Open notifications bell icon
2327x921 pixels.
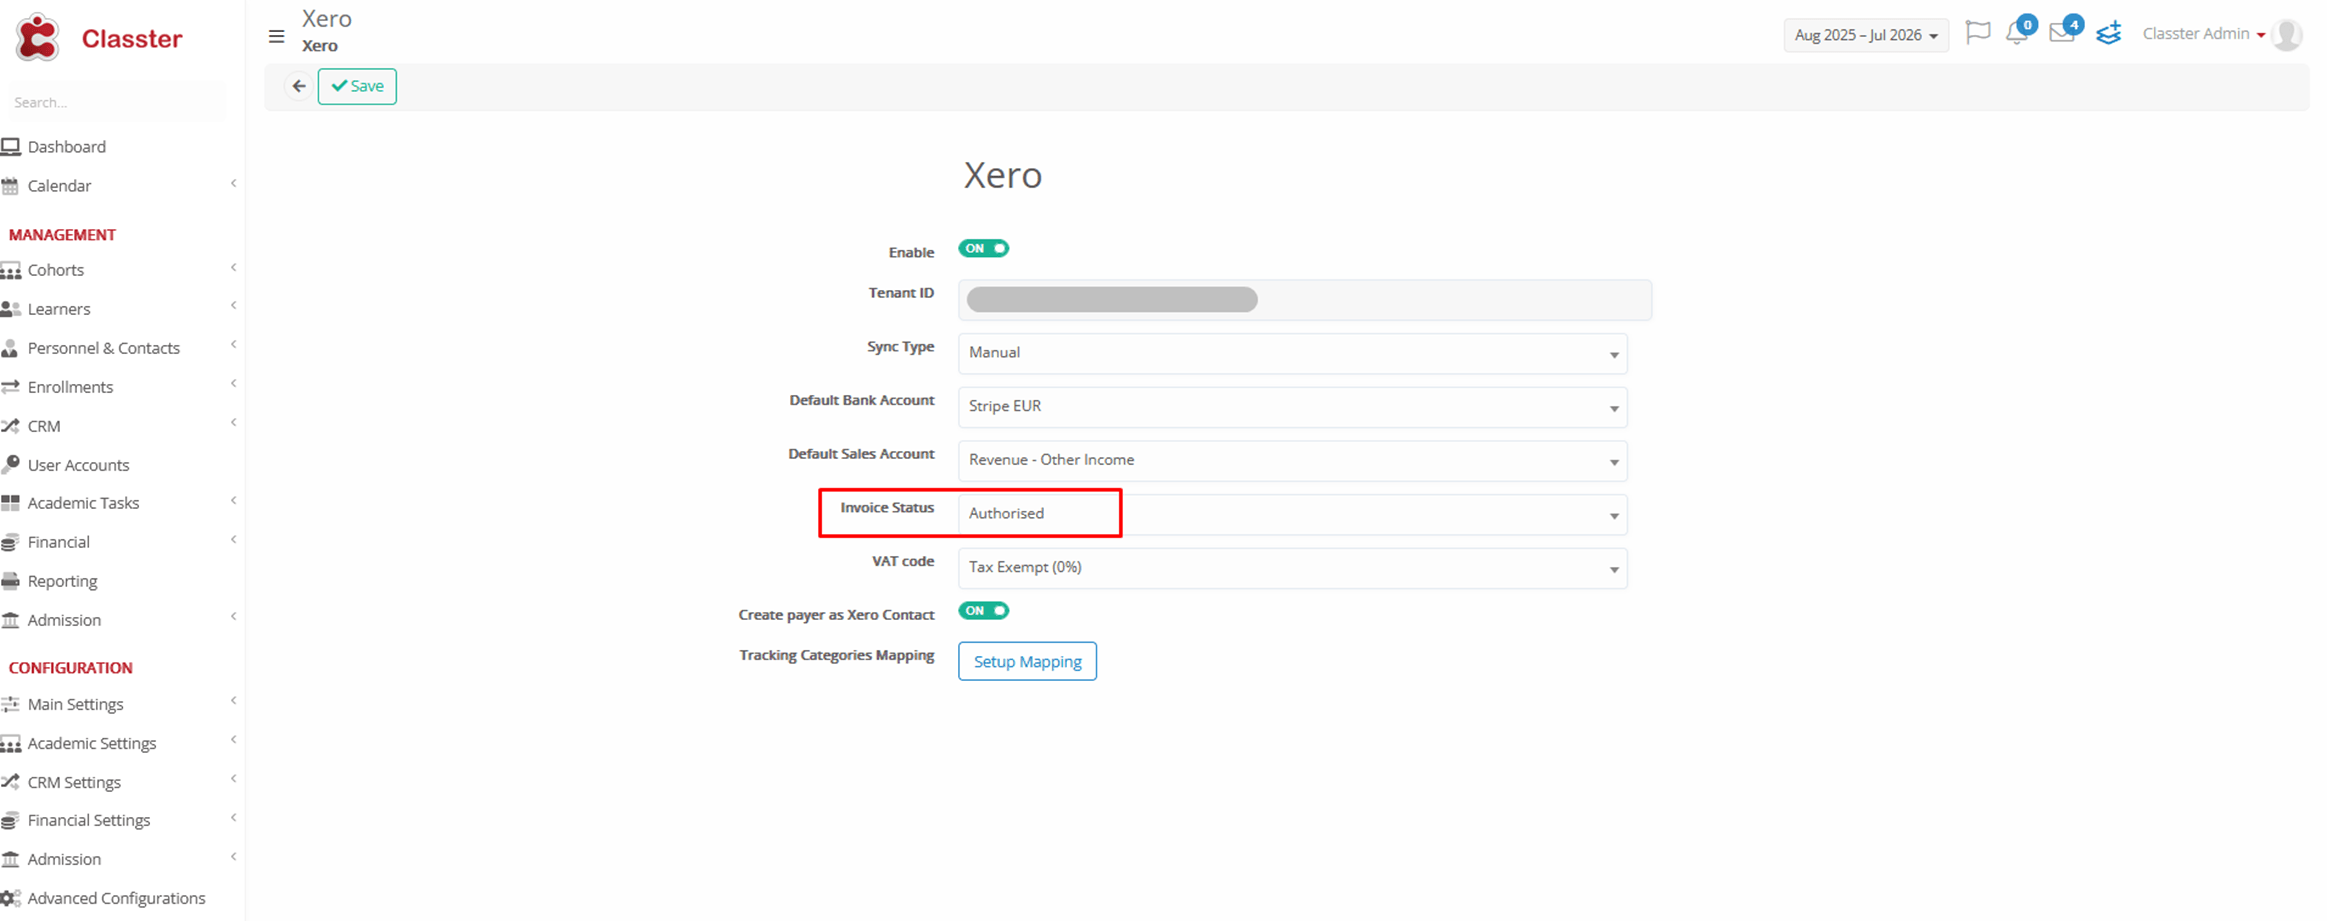[x=2017, y=33]
